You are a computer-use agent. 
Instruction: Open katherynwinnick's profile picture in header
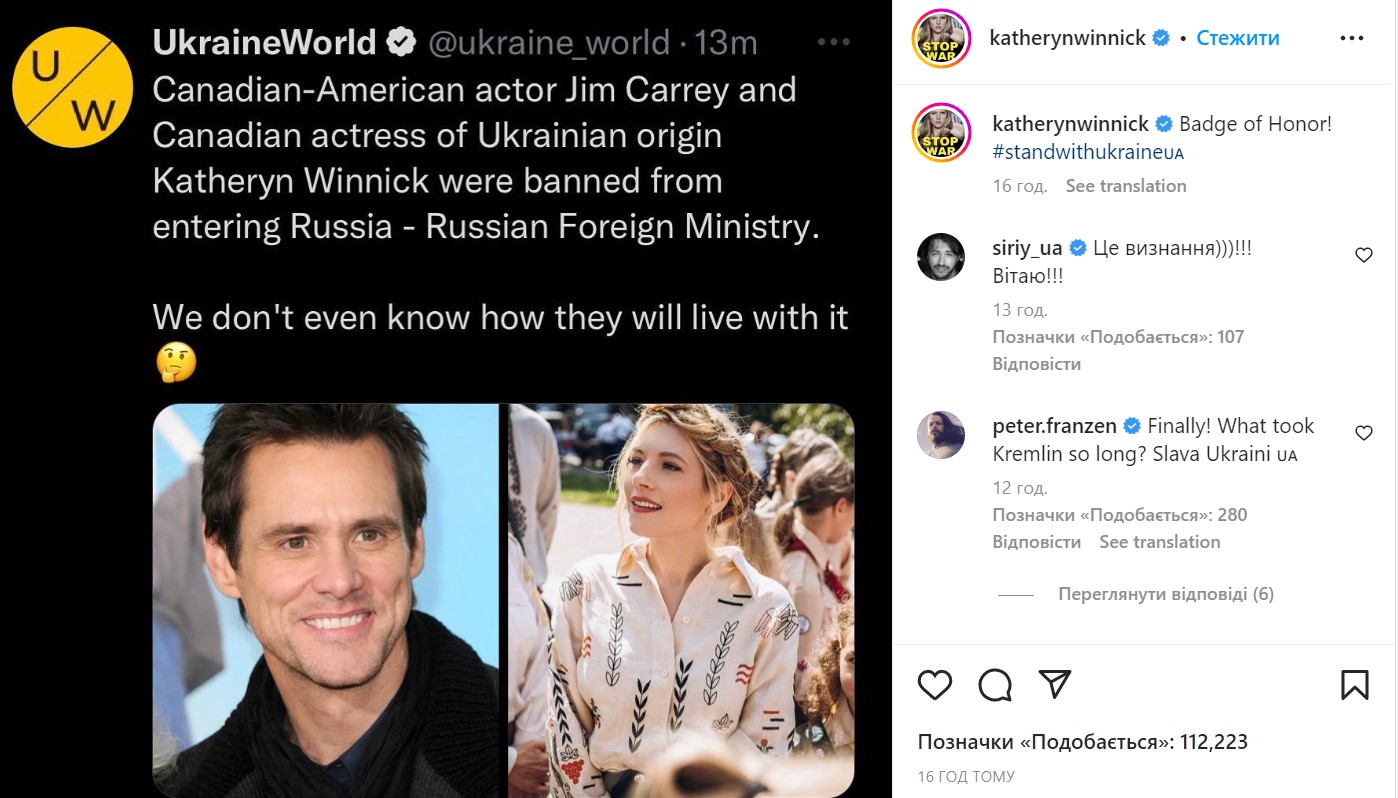pos(941,39)
